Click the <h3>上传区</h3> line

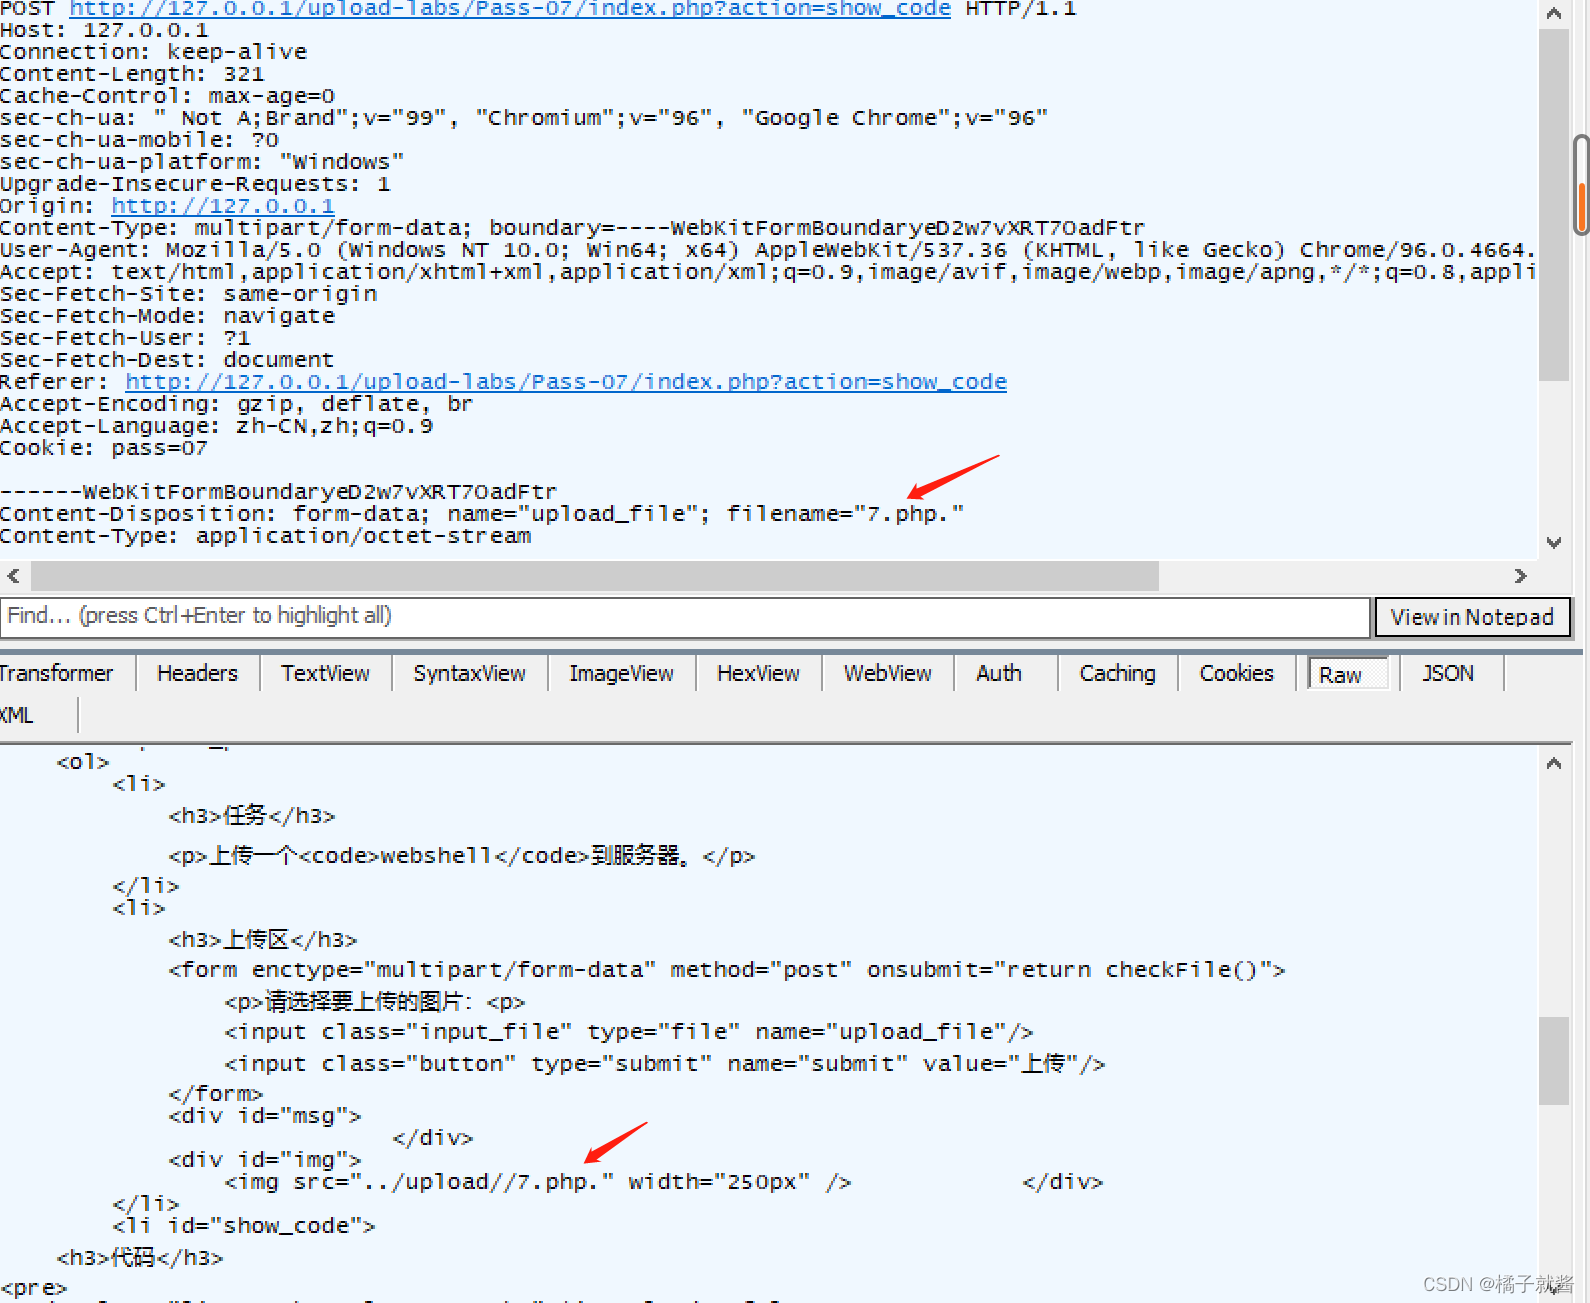coord(263,940)
